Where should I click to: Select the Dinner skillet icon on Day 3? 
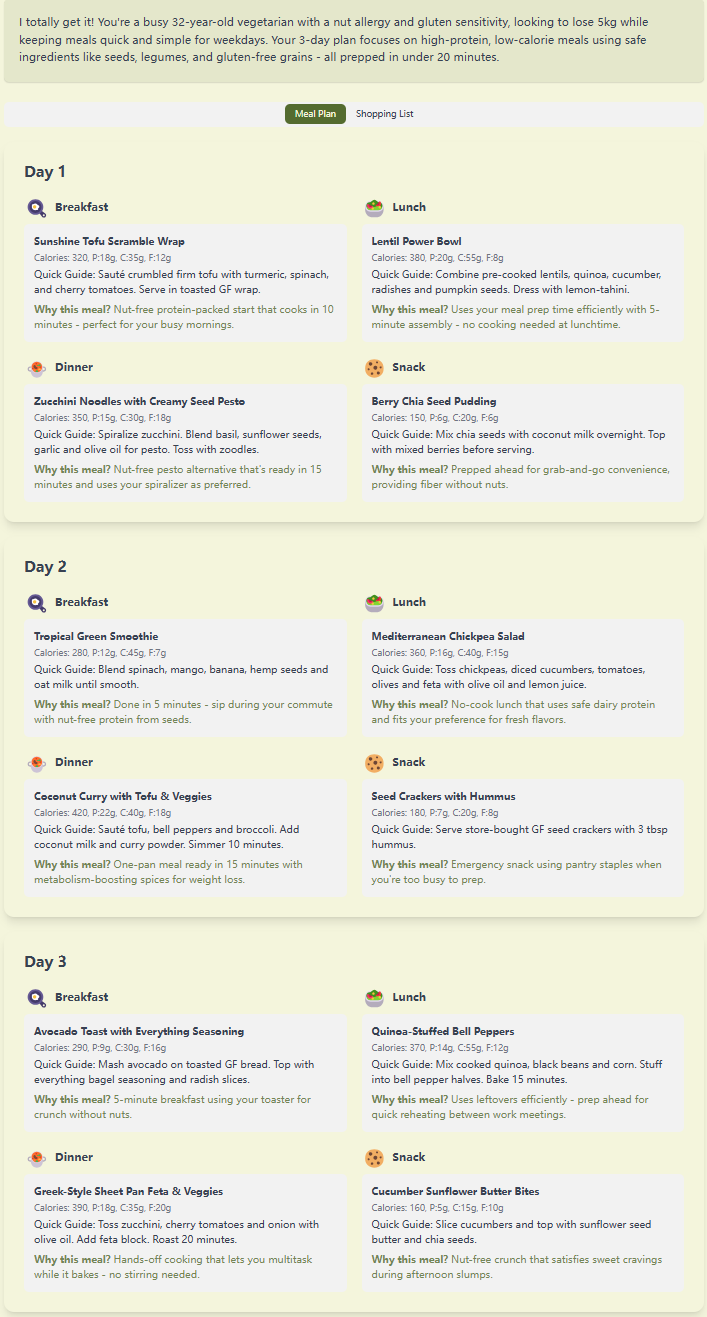pos(37,1157)
